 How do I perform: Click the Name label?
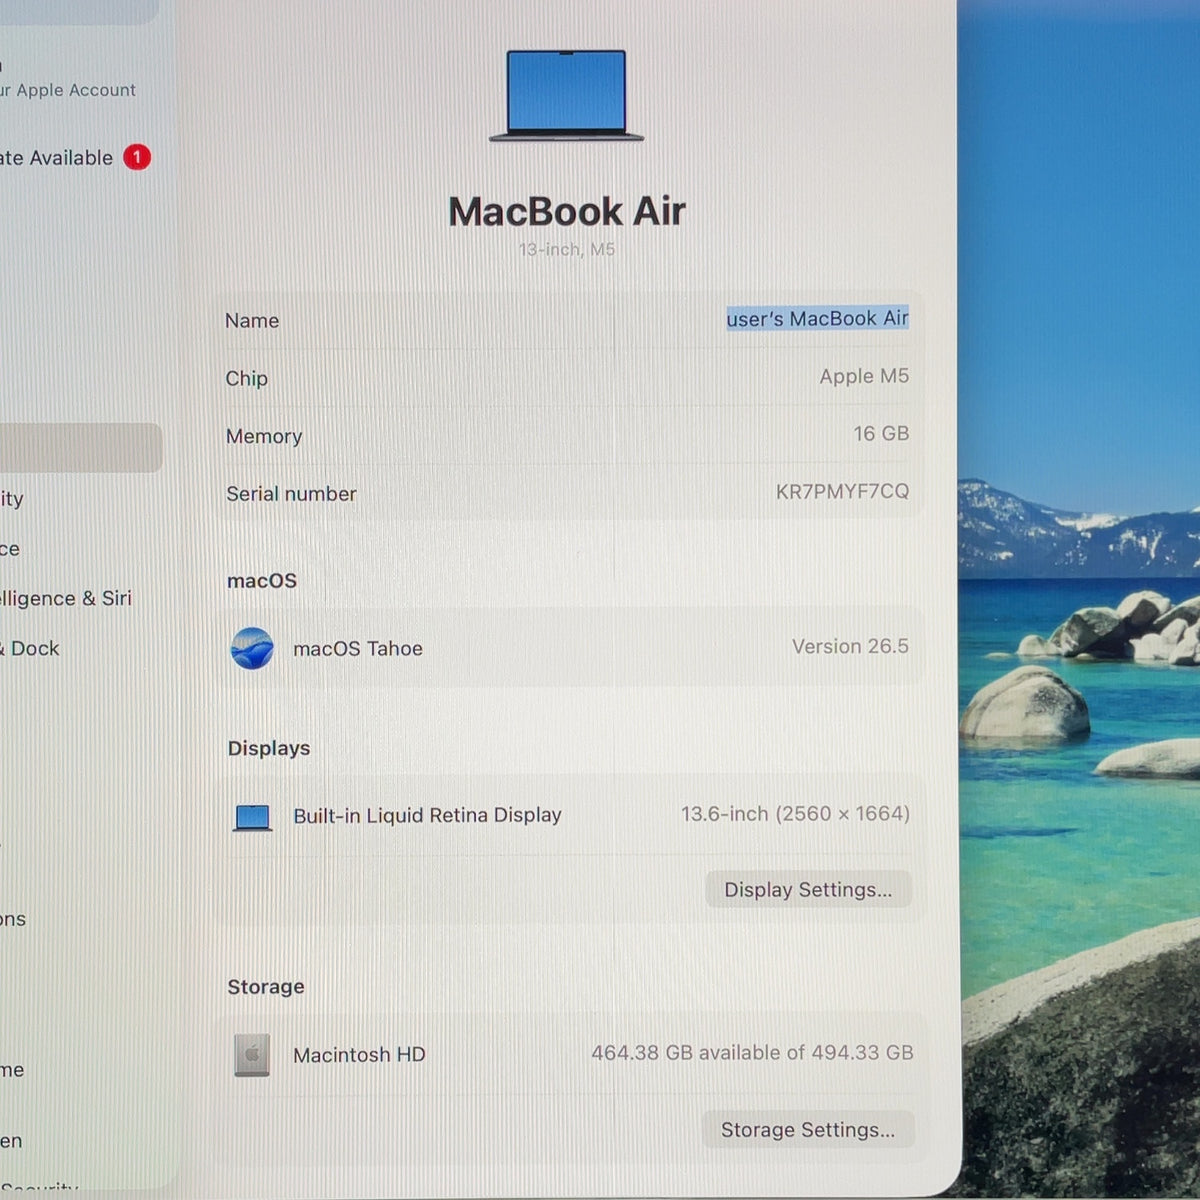point(252,320)
